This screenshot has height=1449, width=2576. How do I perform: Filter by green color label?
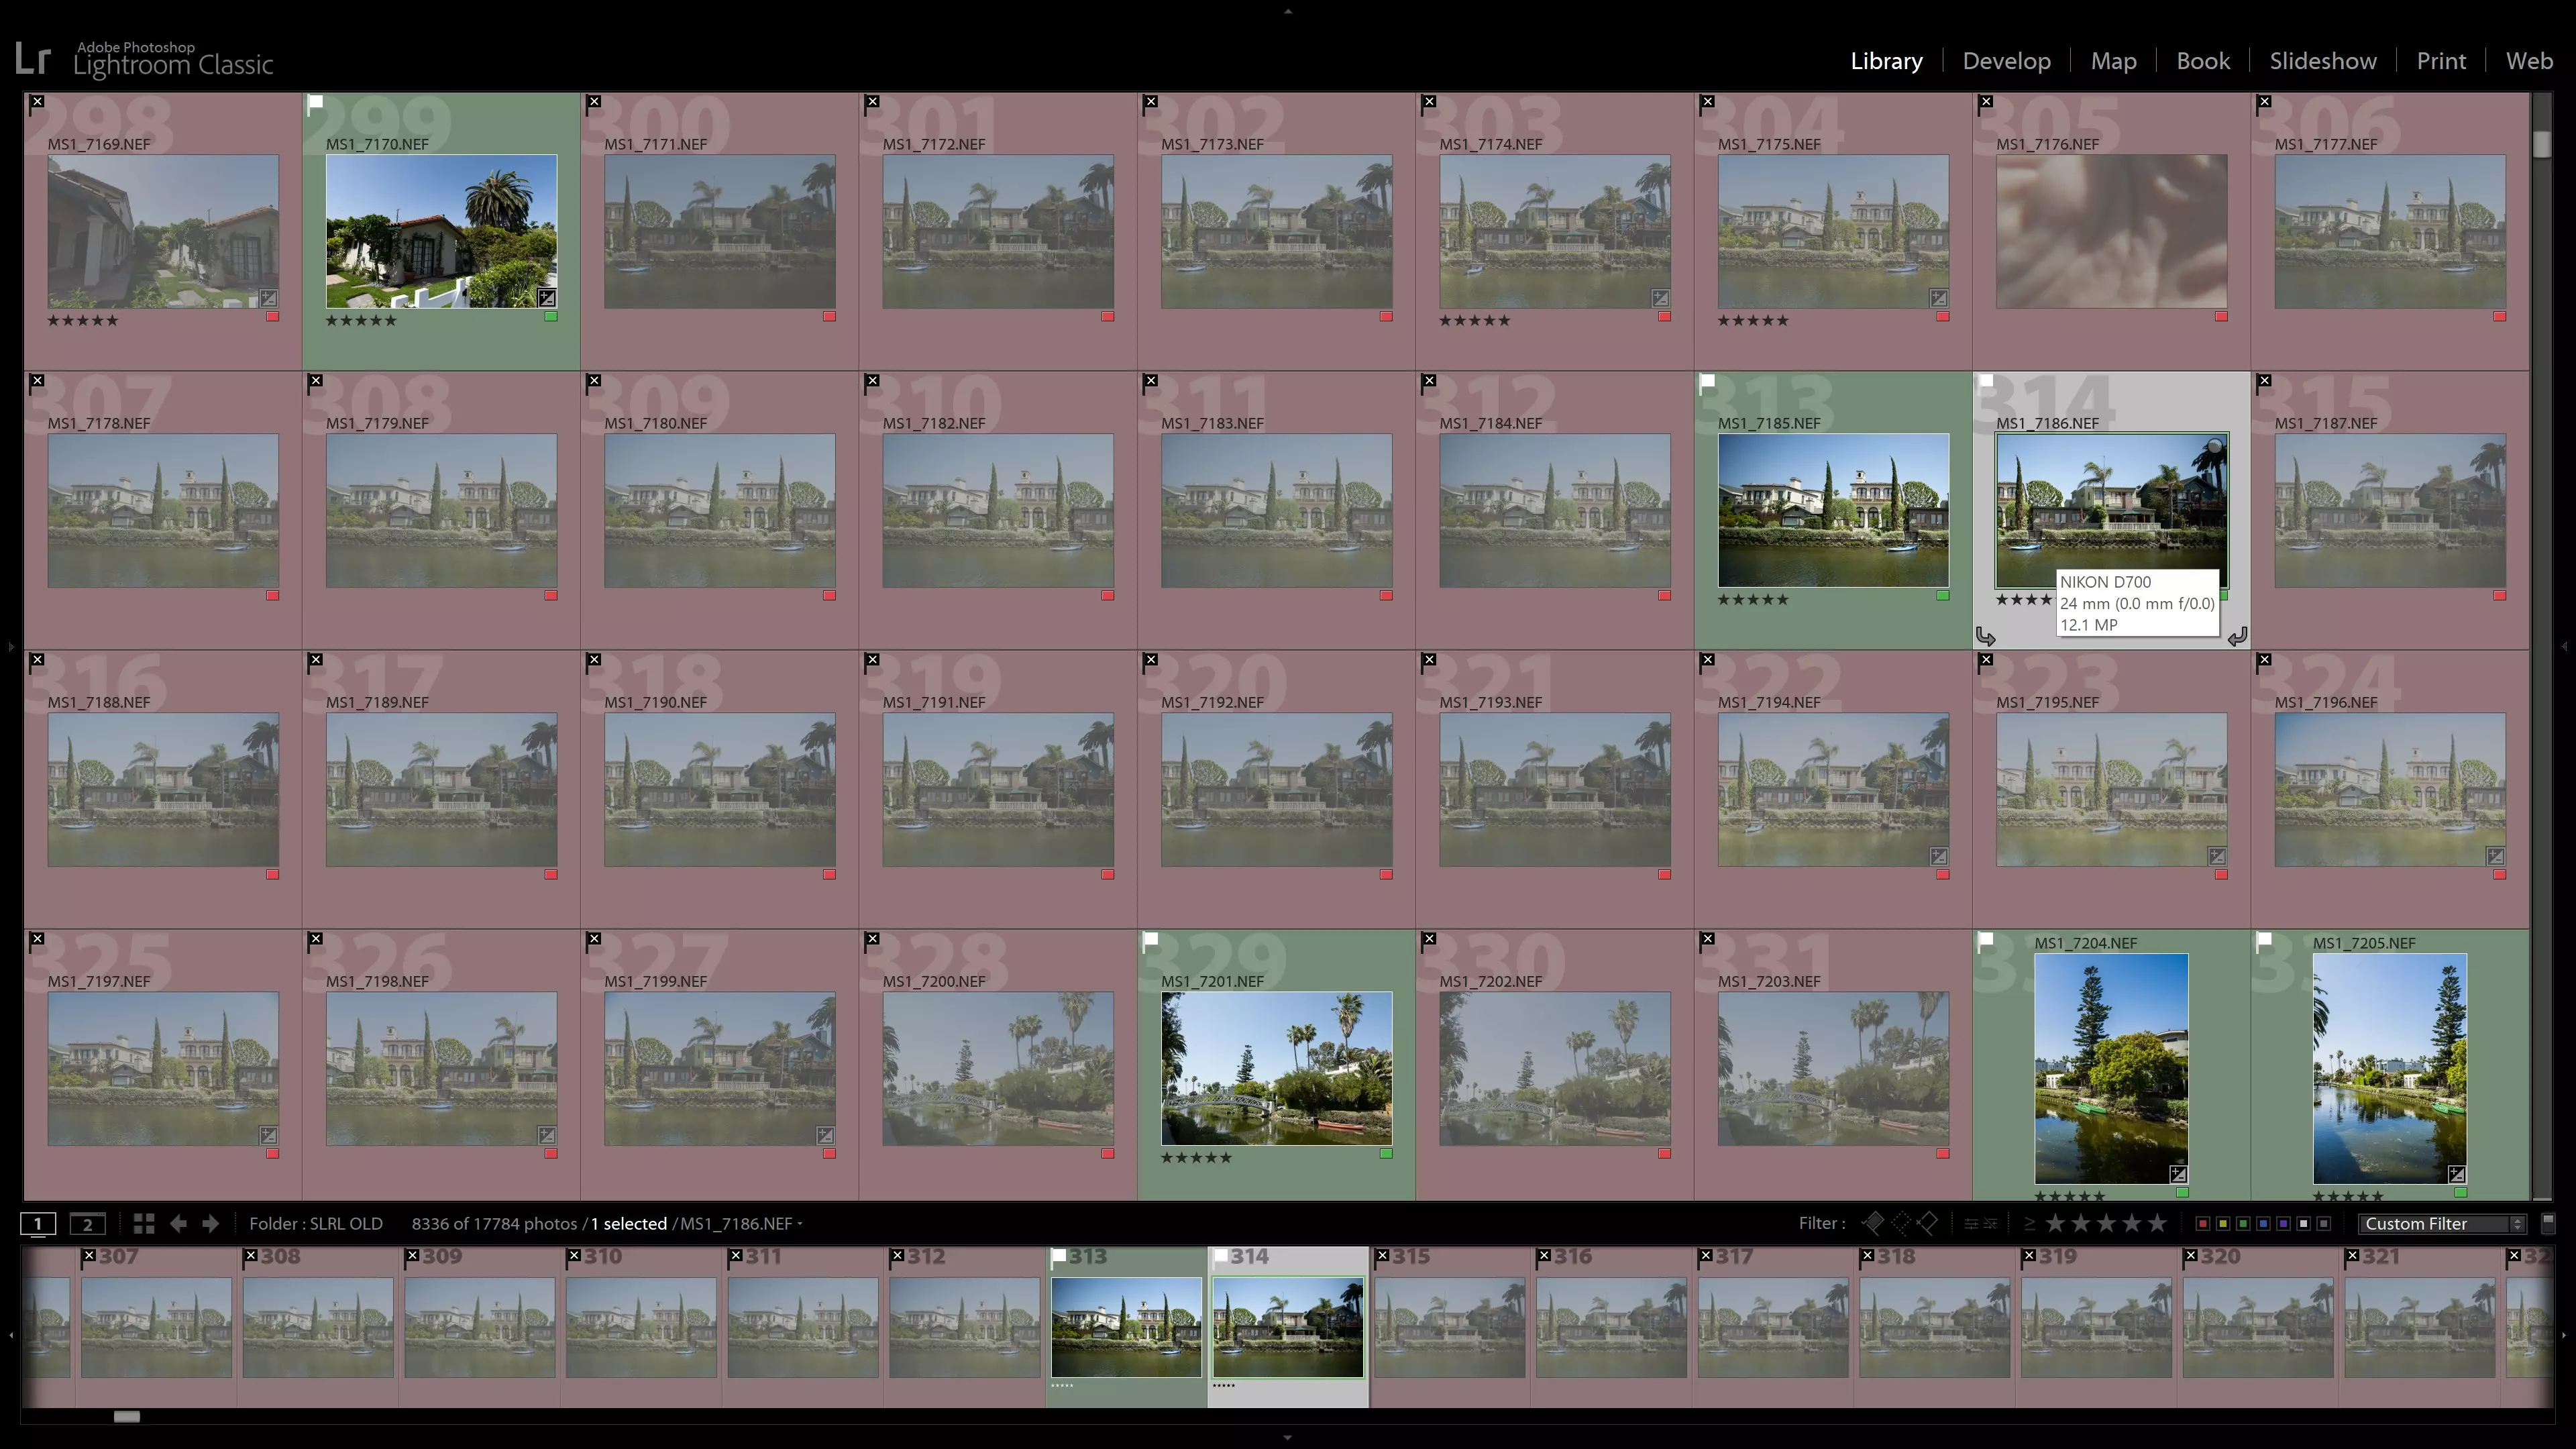coord(2243,1224)
